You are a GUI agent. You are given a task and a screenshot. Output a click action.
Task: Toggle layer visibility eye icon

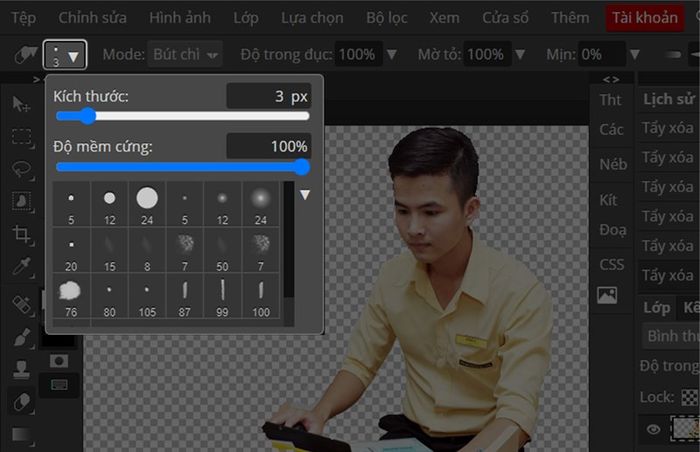click(654, 429)
